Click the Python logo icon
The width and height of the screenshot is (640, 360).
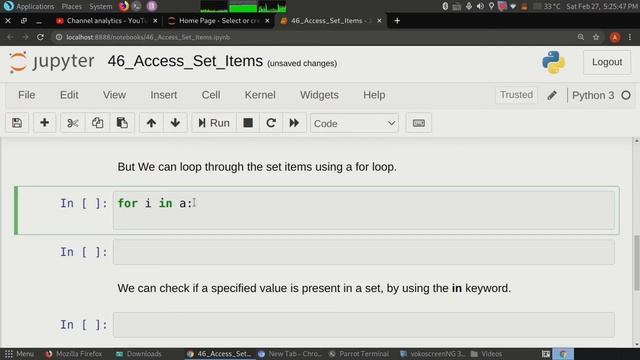pos(553,62)
